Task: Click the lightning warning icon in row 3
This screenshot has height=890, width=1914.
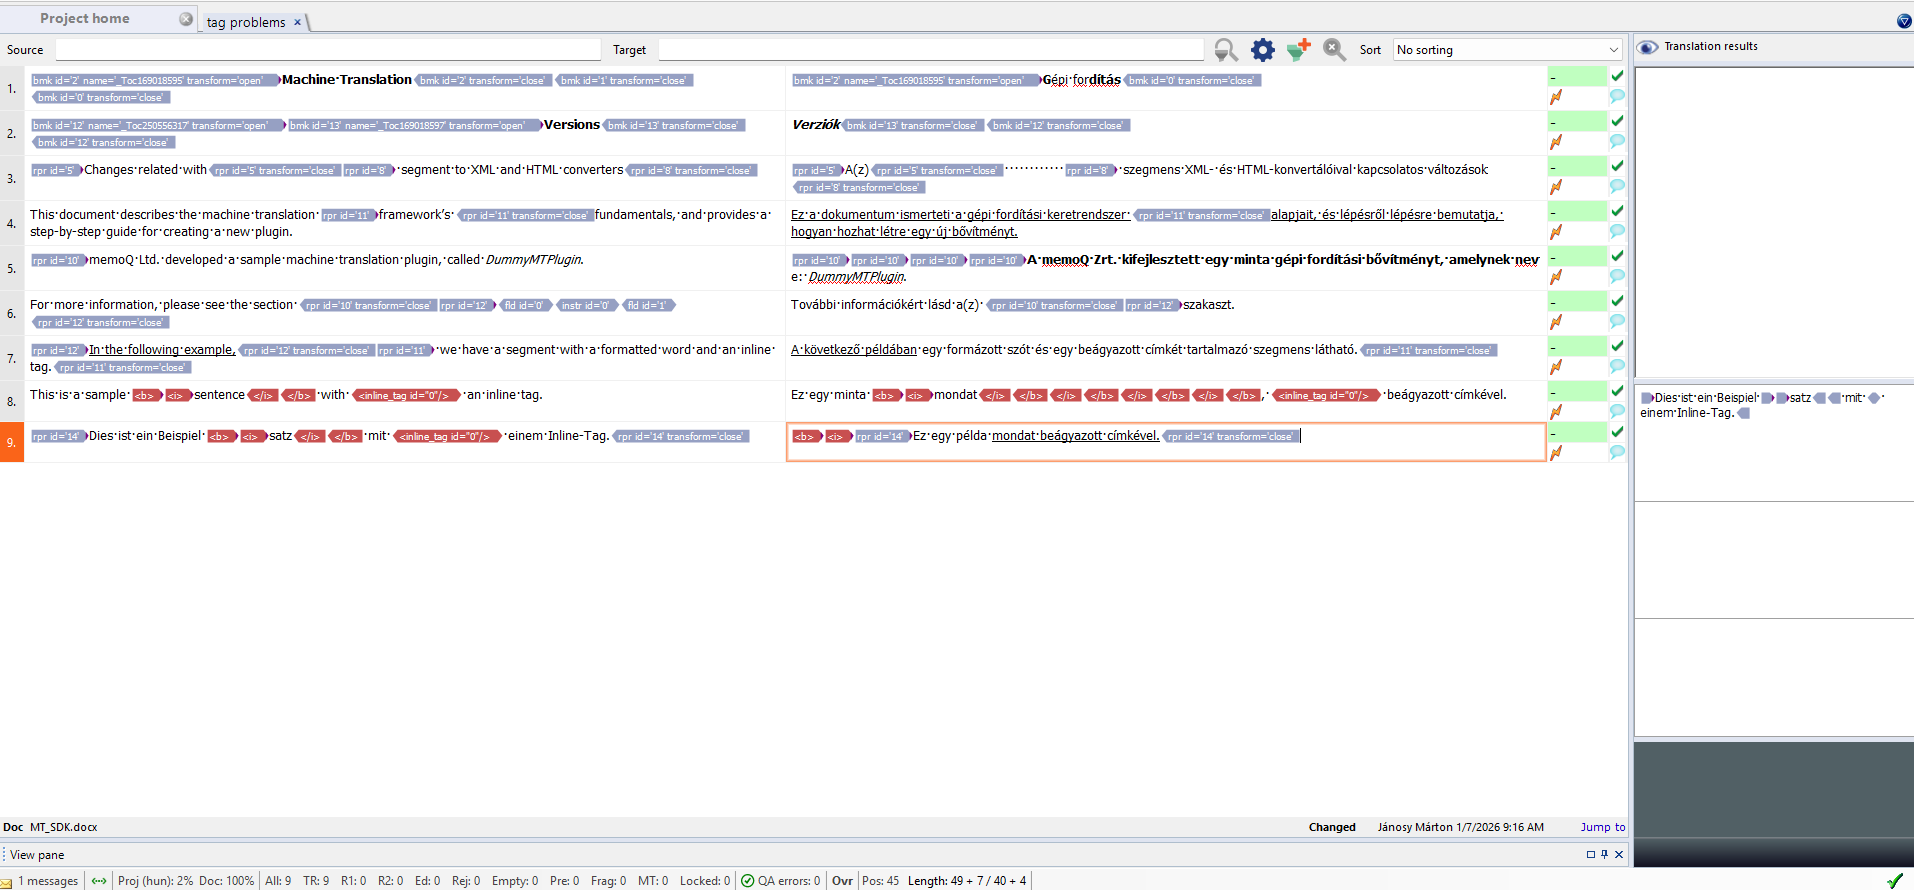Action: [x=1556, y=187]
